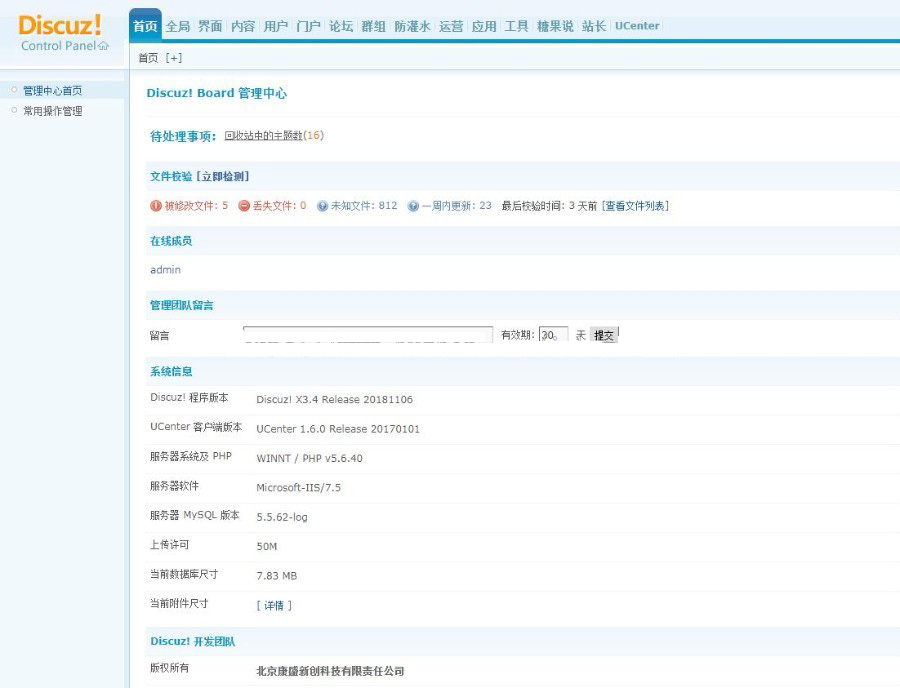The height and width of the screenshot is (688, 900).
Task: Click the red missing files icon
Action: 244,206
